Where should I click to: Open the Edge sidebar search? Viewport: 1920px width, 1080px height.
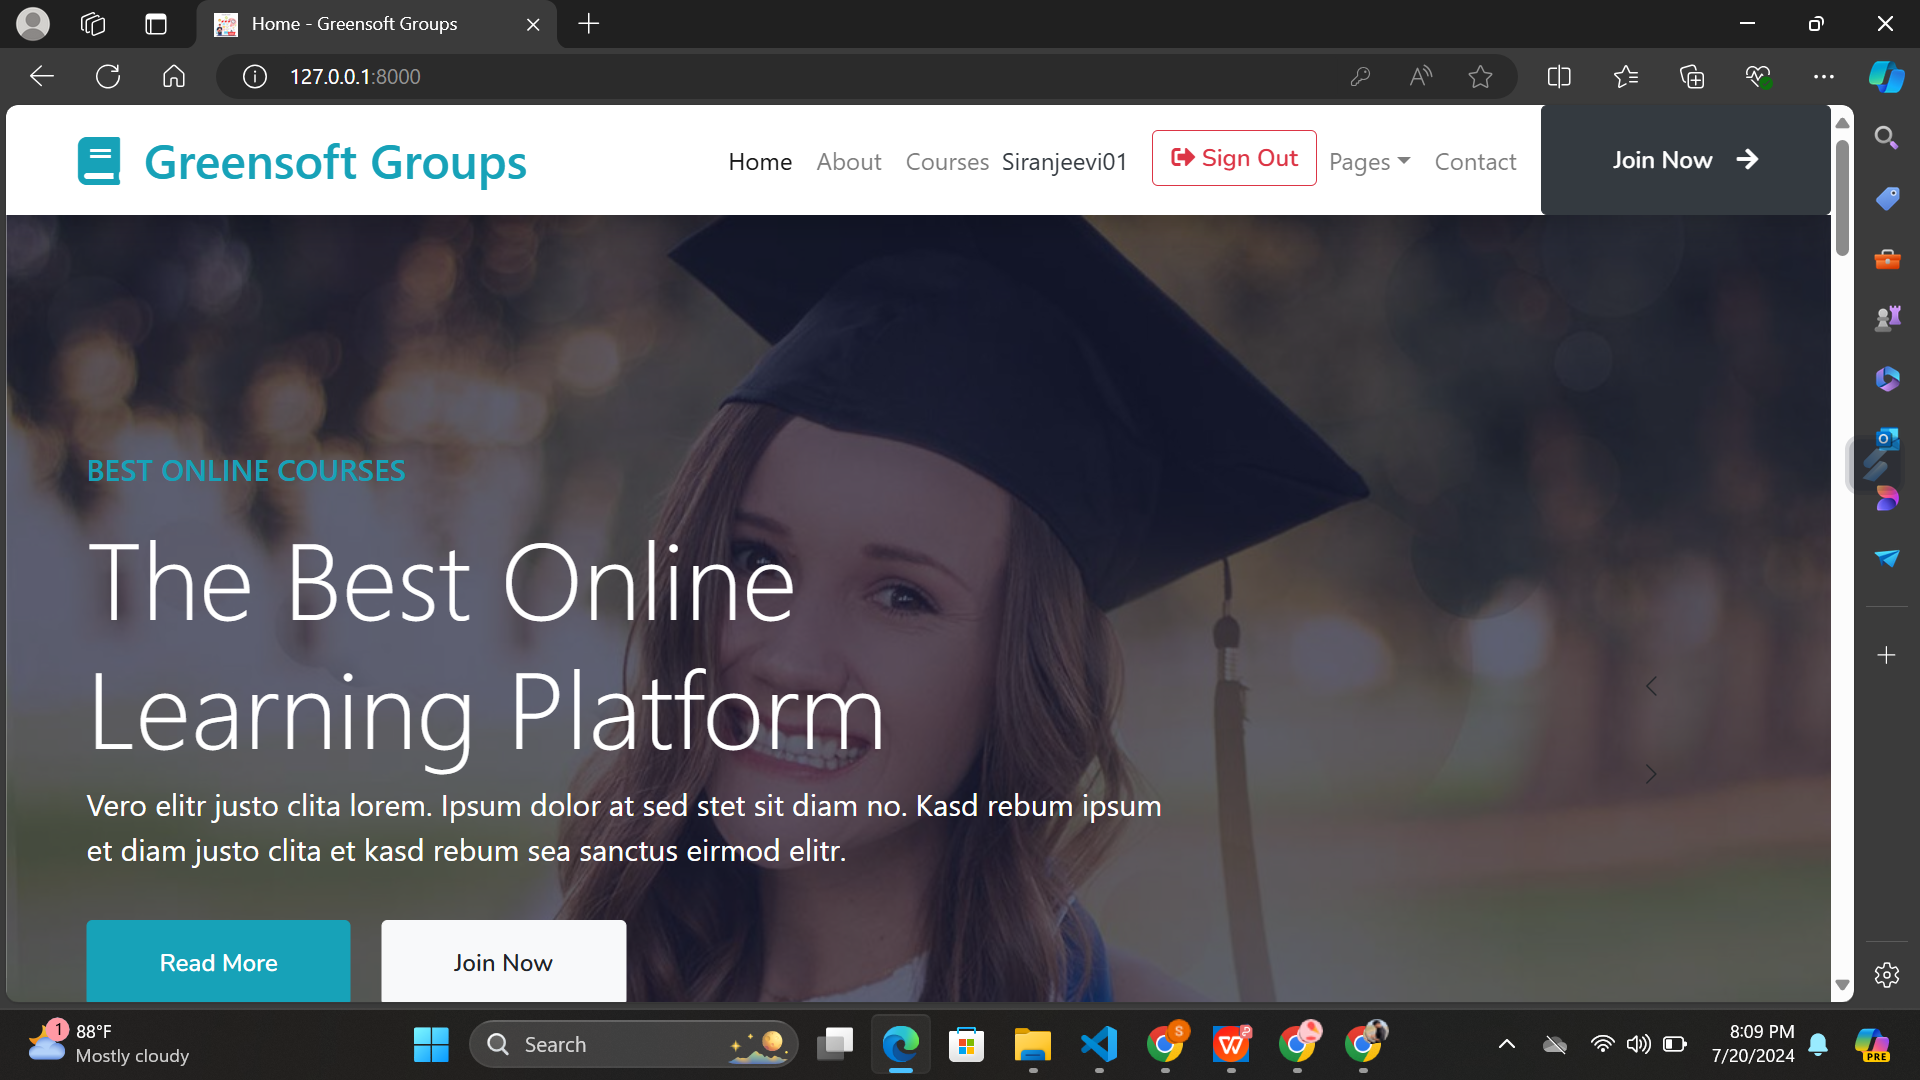(1887, 138)
